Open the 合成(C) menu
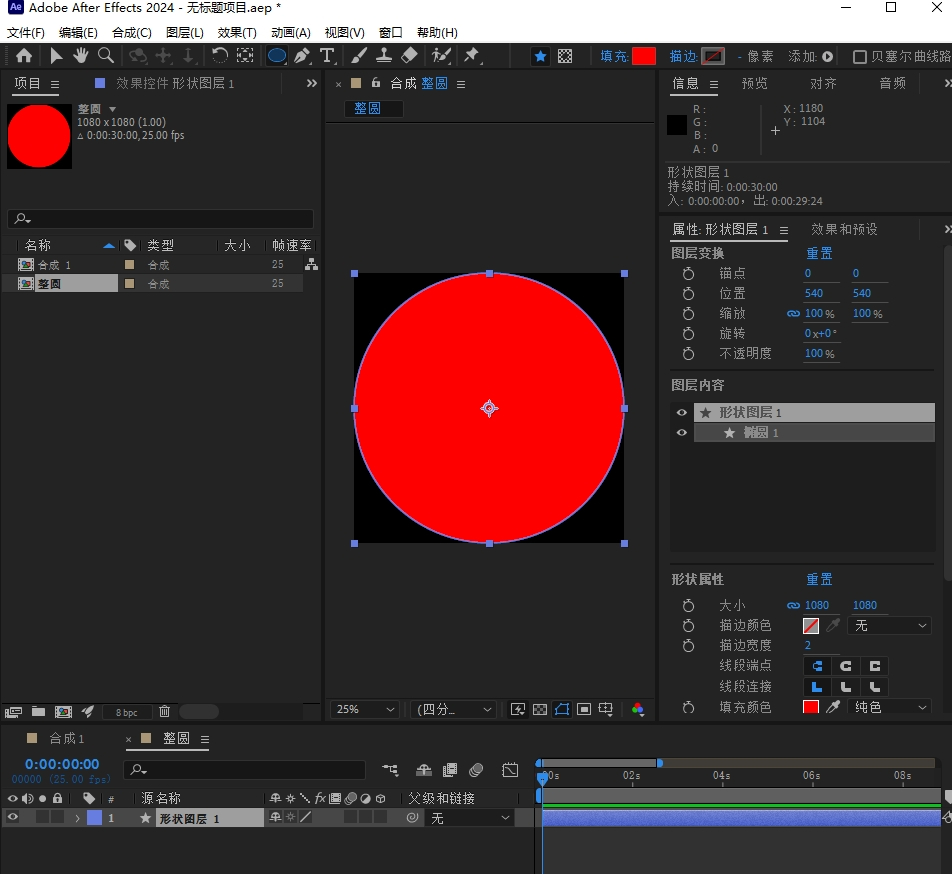The width and height of the screenshot is (952, 874). pos(132,33)
